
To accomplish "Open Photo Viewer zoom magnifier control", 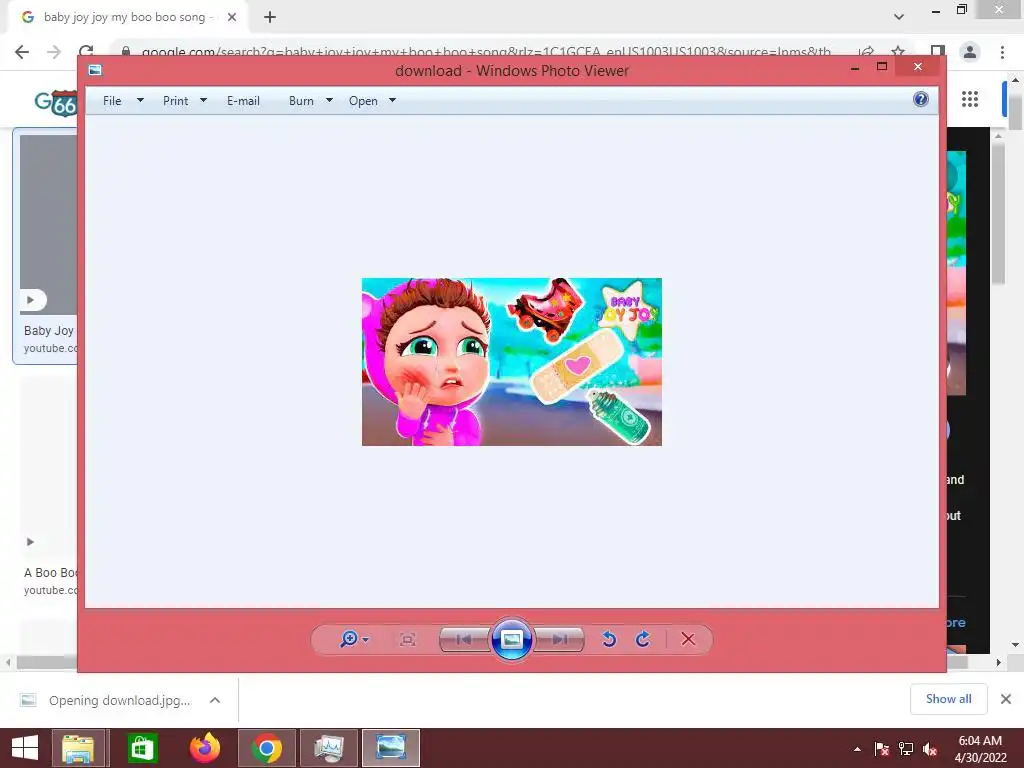I will (x=349, y=639).
